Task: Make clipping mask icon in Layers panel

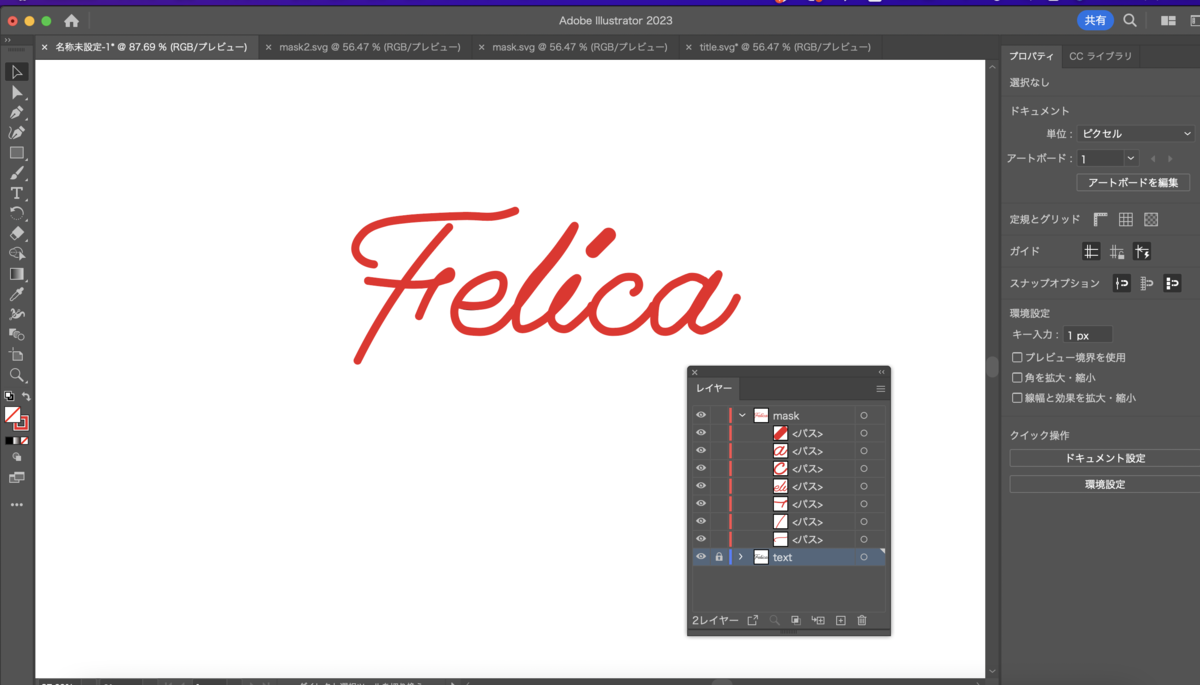Action: pos(796,621)
